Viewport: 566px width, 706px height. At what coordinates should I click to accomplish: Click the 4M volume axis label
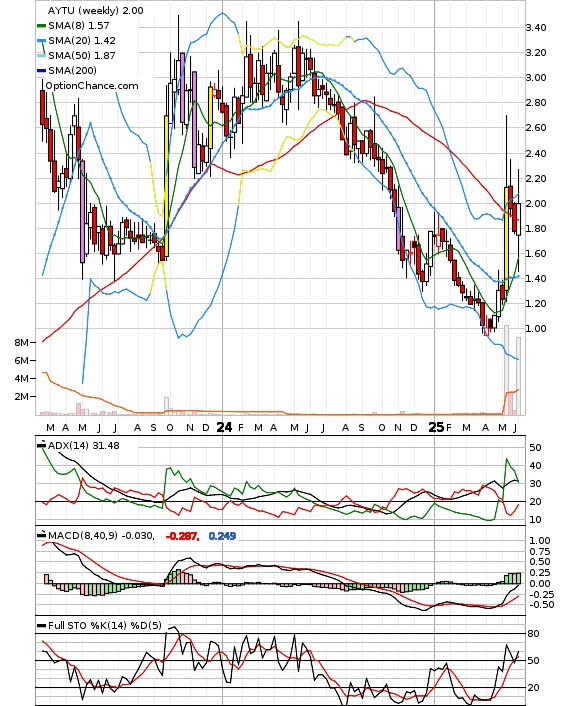click(22, 379)
